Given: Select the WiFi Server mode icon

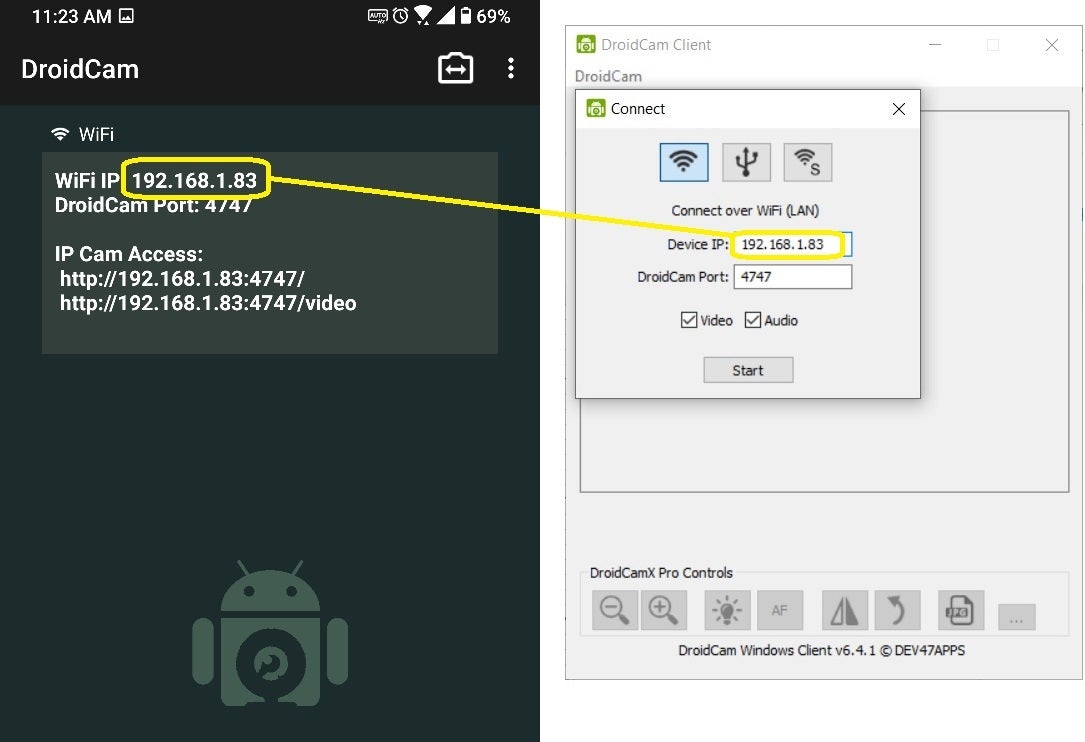Looking at the screenshot, I should coord(808,162).
